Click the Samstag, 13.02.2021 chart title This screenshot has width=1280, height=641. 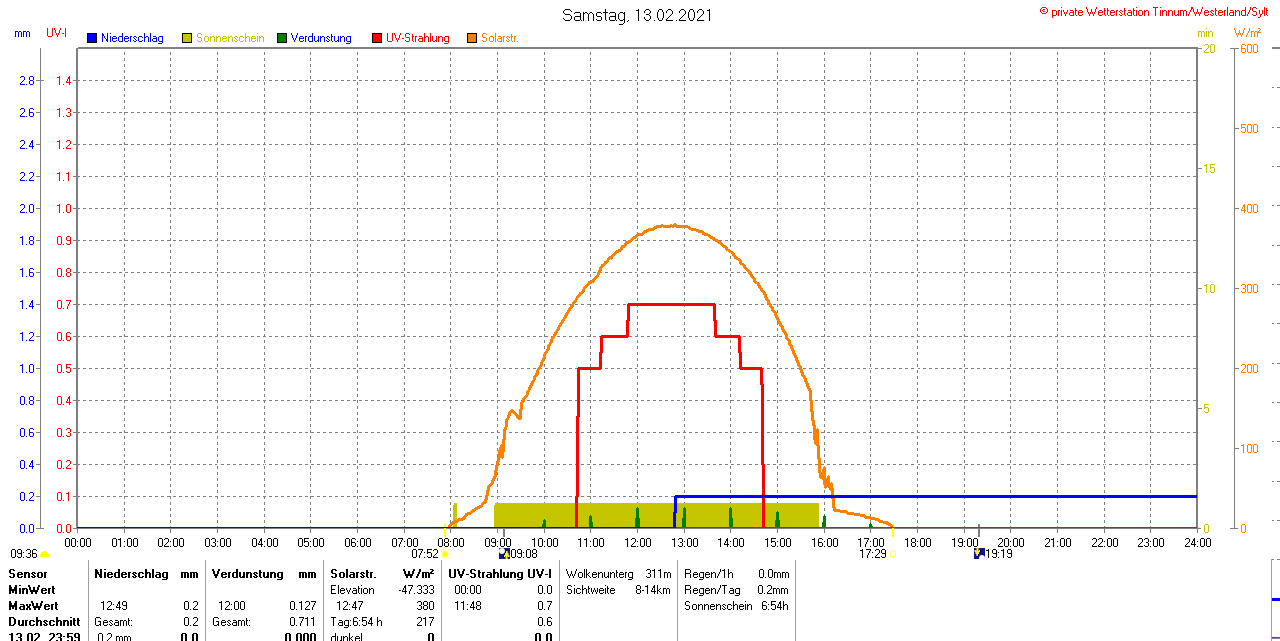pyautogui.click(x=638, y=15)
